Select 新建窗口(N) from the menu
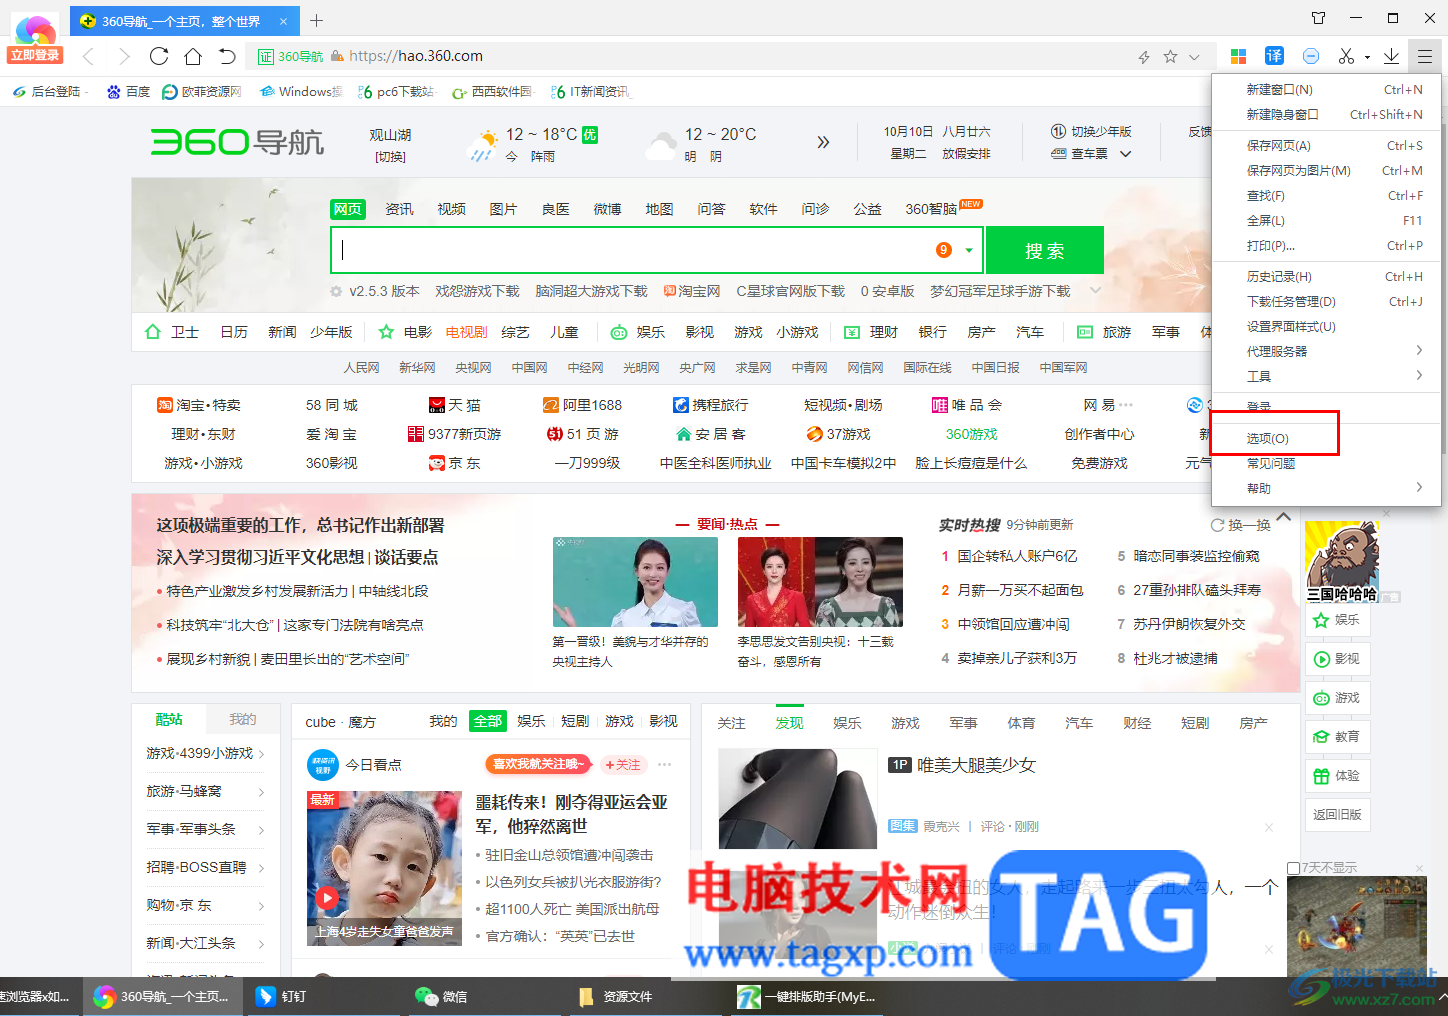Image resolution: width=1448 pixels, height=1016 pixels. pos(1325,89)
